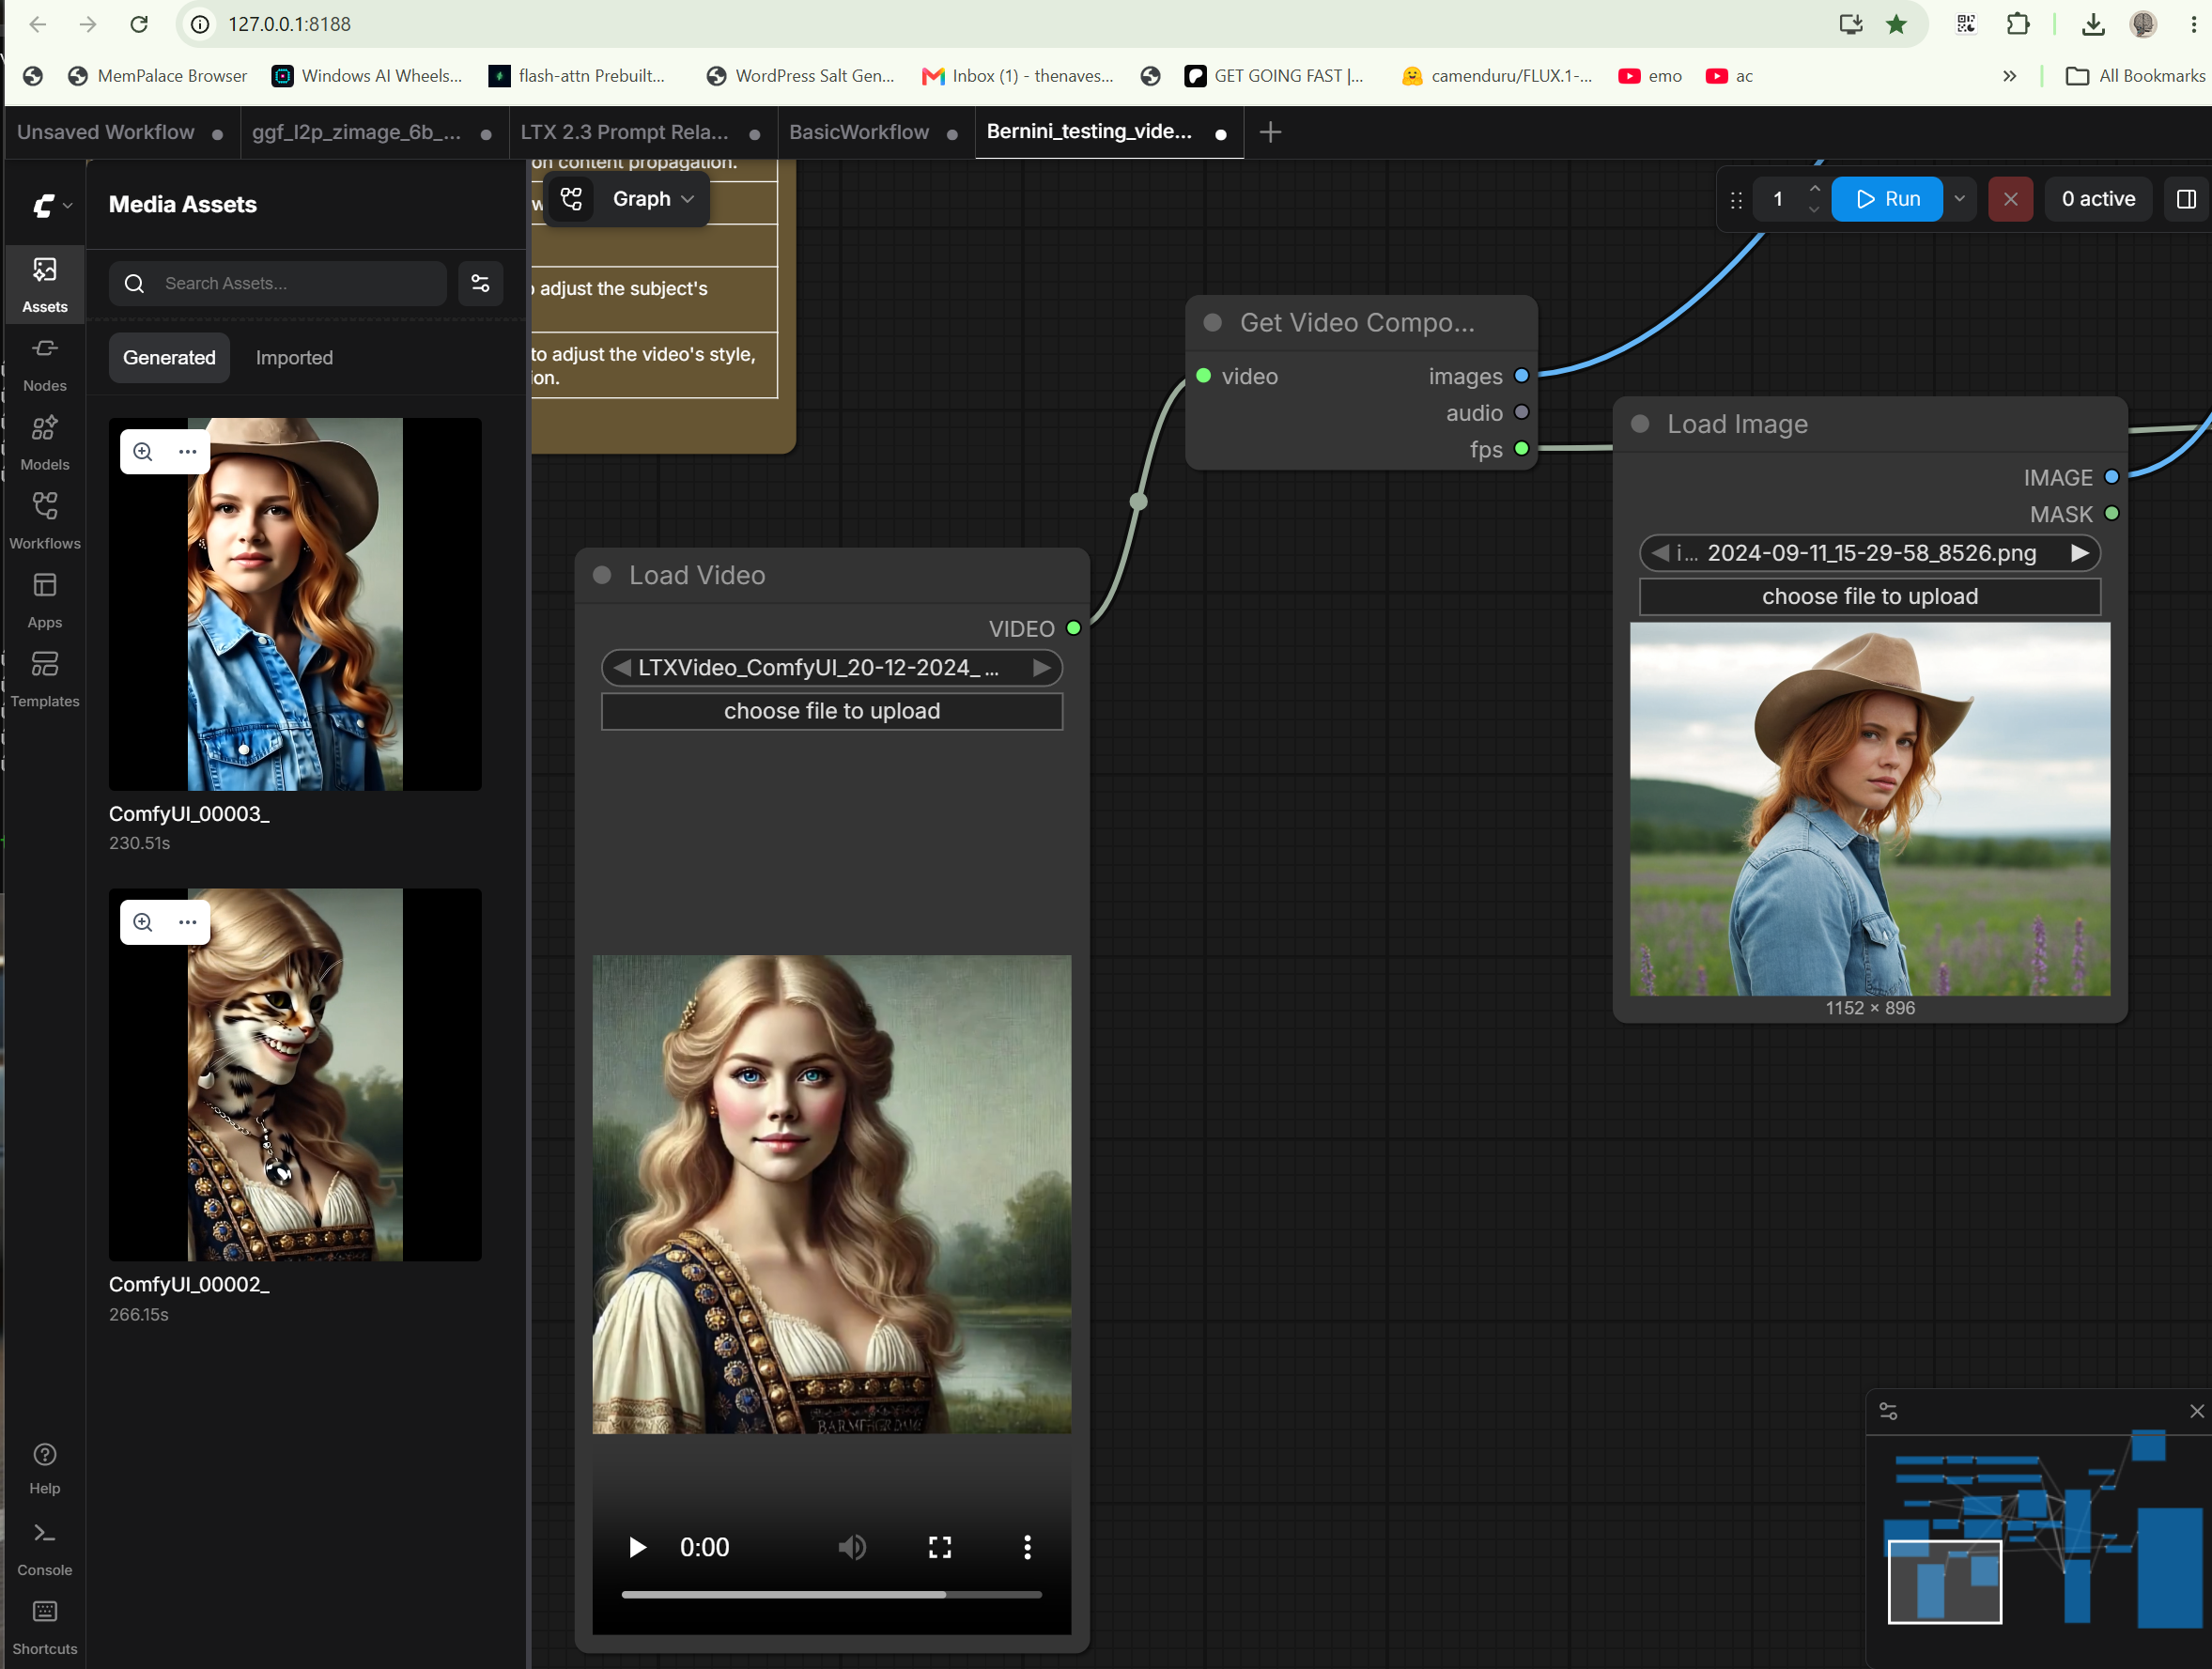Select previous image in Load Image node
Viewport: 2212px width, 1669px height.
[x=1660, y=553]
